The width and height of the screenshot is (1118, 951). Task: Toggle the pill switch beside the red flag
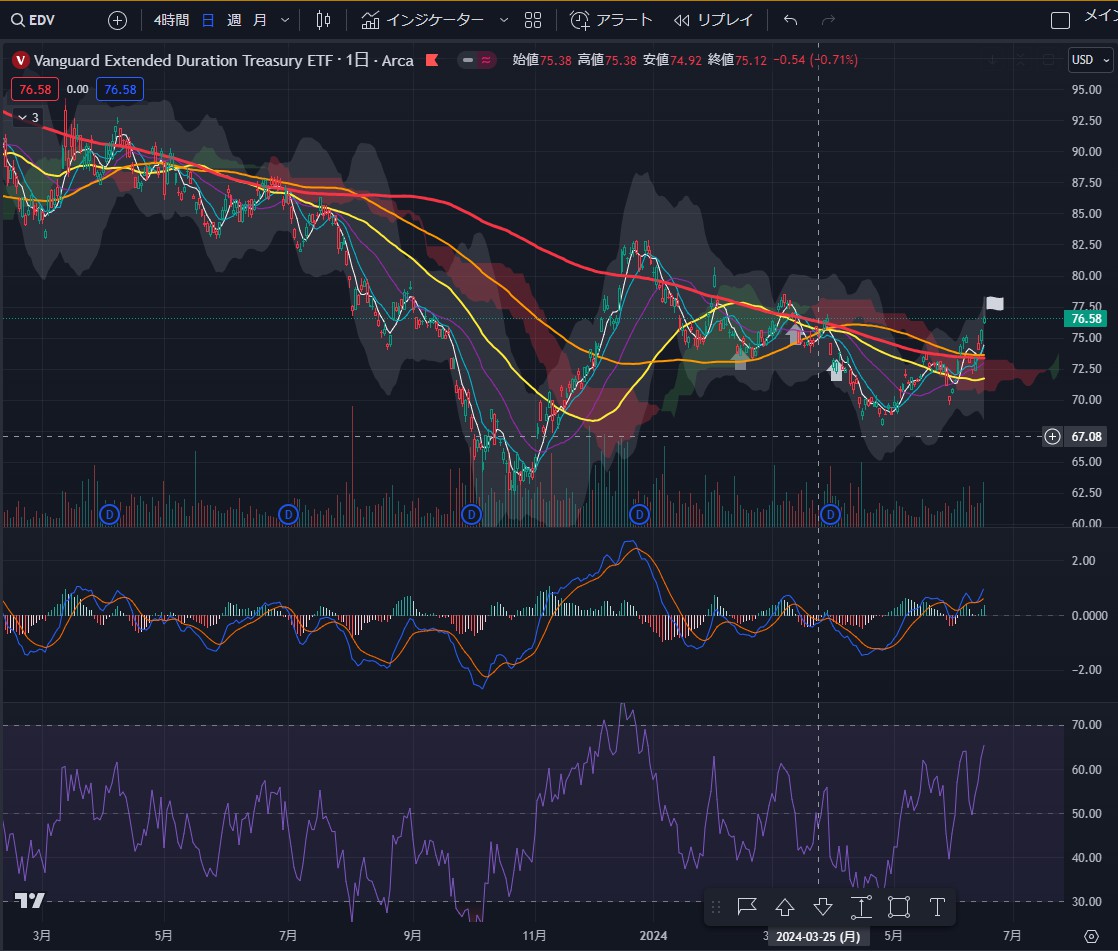pos(477,60)
